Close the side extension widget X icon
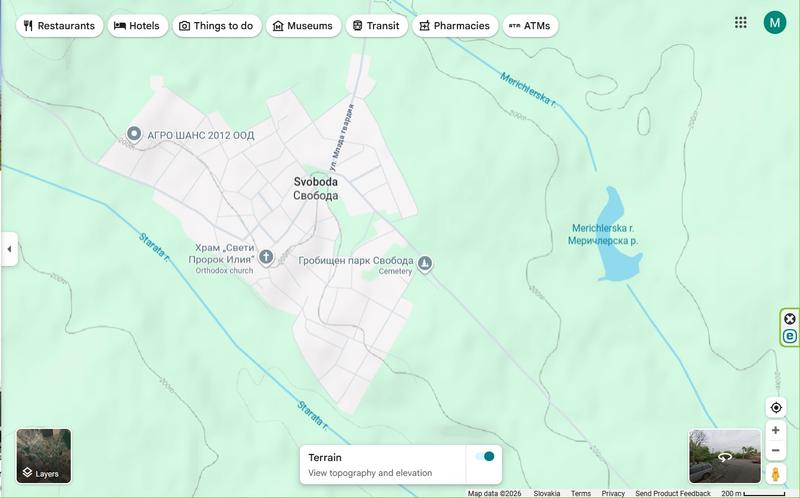Viewport: 800px width, 498px height. pyautogui.click(x=789, y=319)
